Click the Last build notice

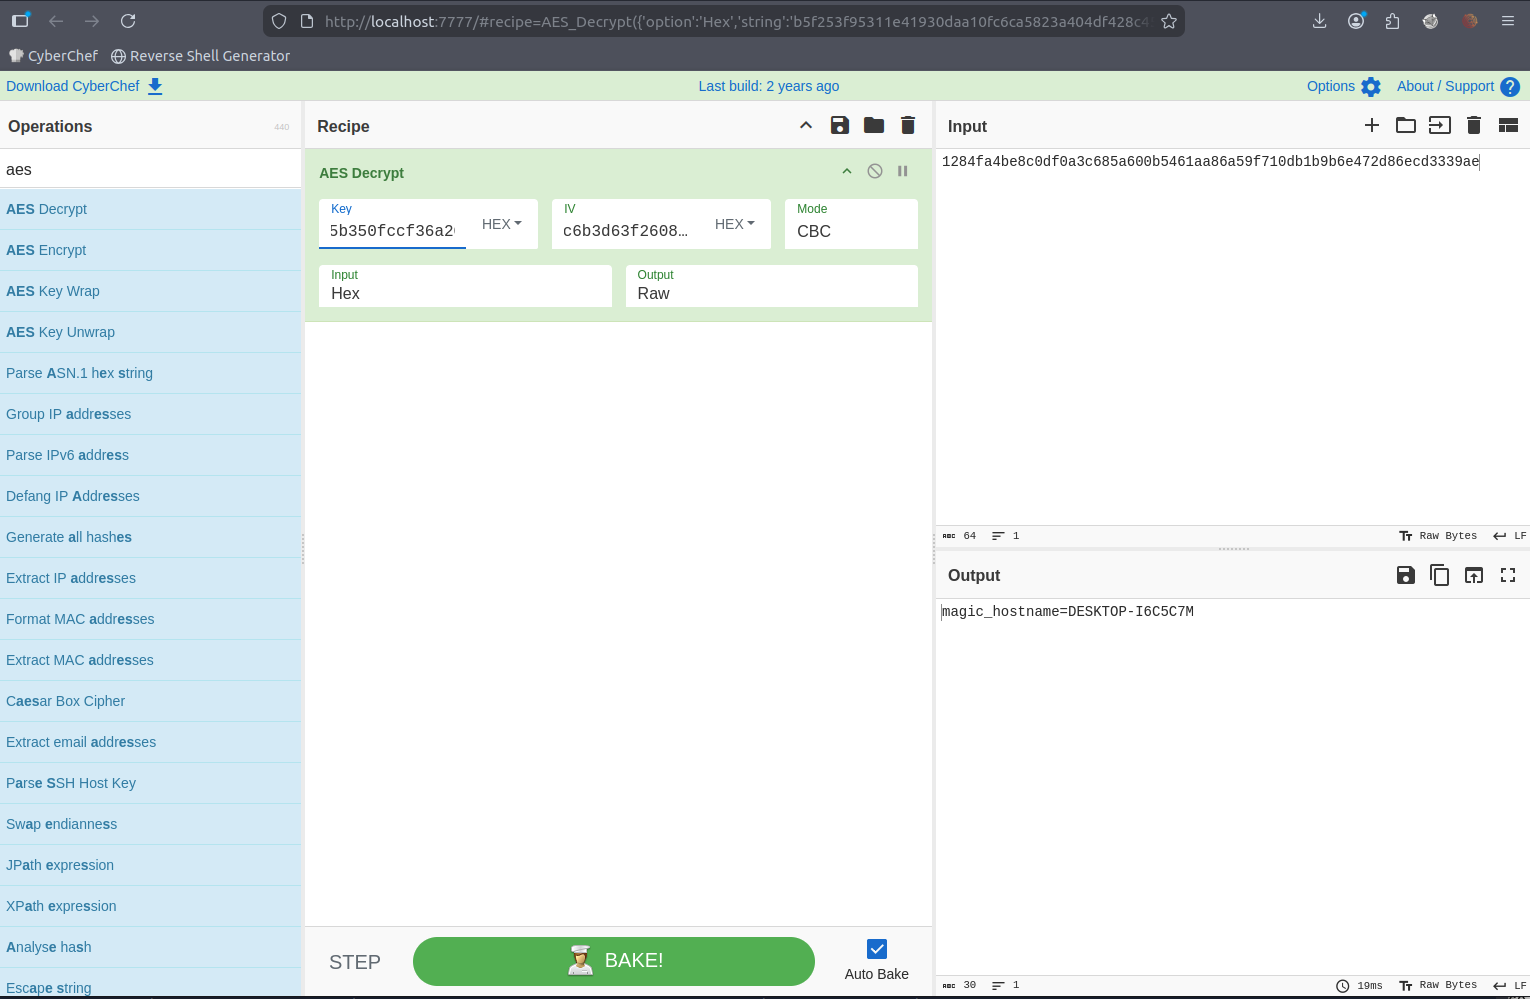coord(769,86)
